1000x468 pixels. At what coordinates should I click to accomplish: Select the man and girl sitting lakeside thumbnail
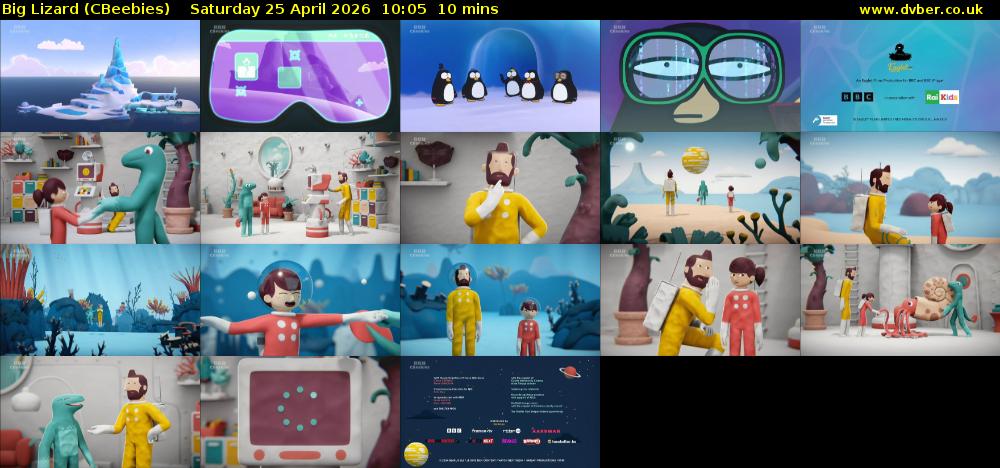tap(901, 187)
